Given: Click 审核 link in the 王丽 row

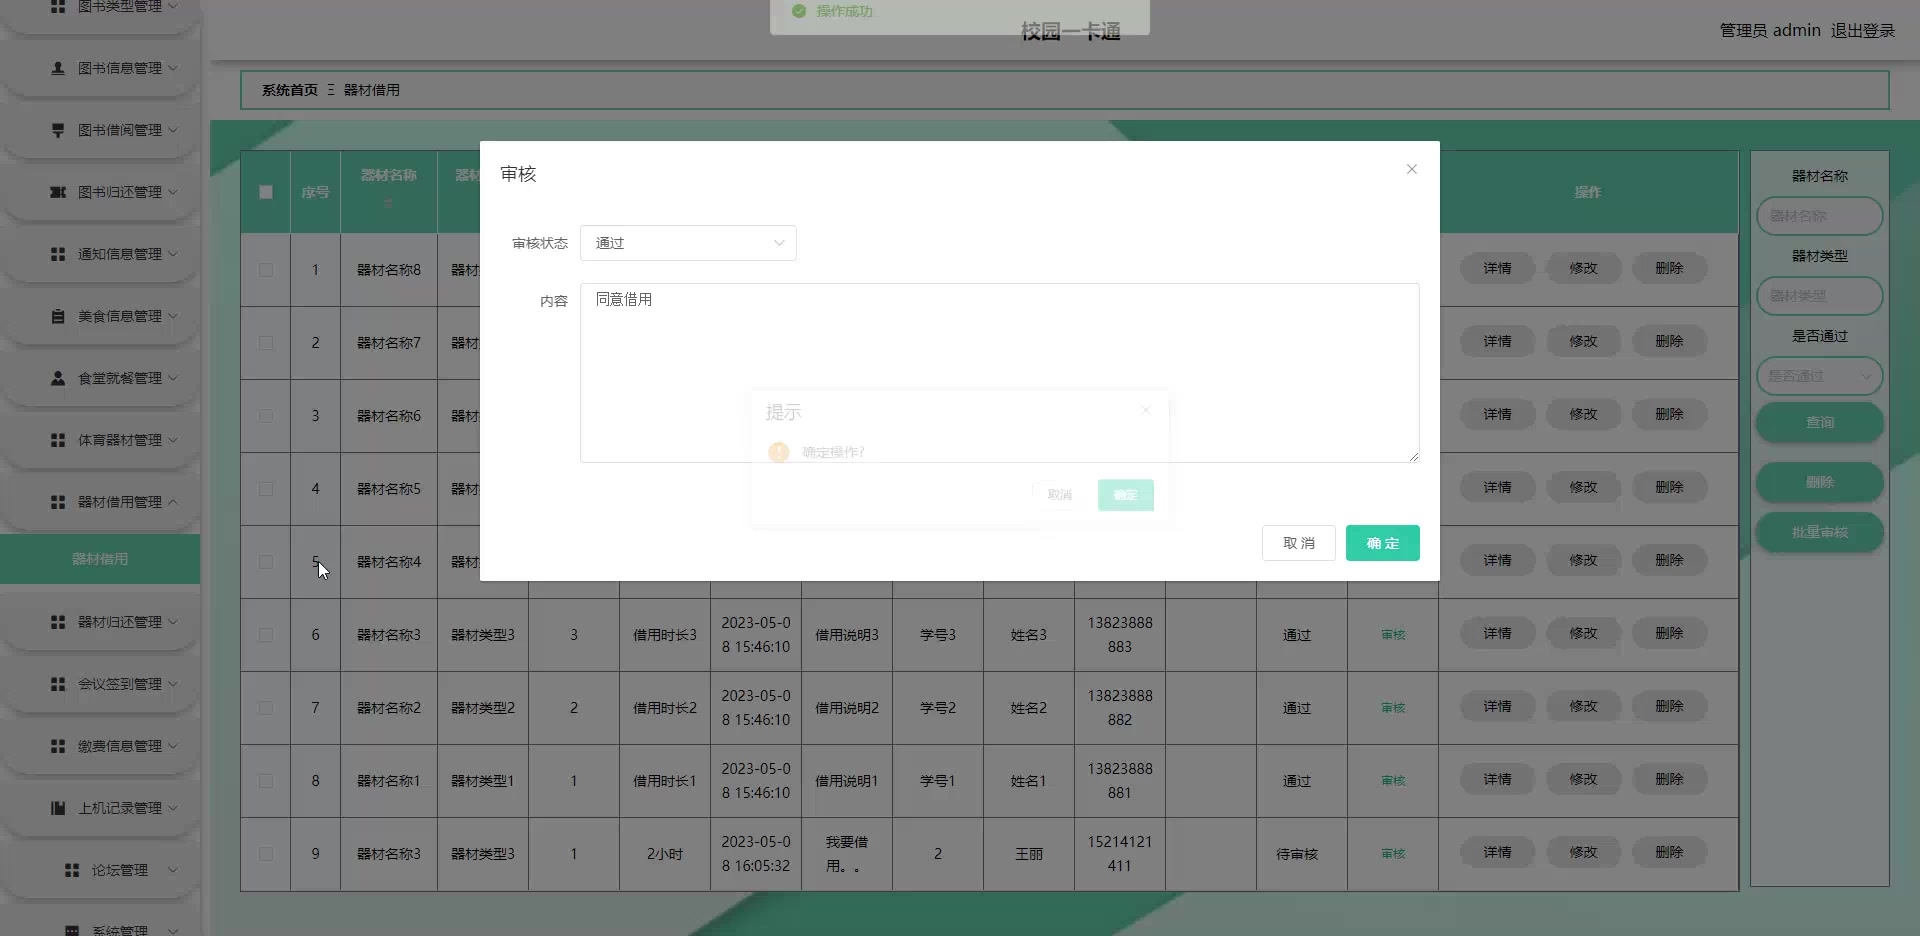Looking at the screenshot, I should (1393, 854).
